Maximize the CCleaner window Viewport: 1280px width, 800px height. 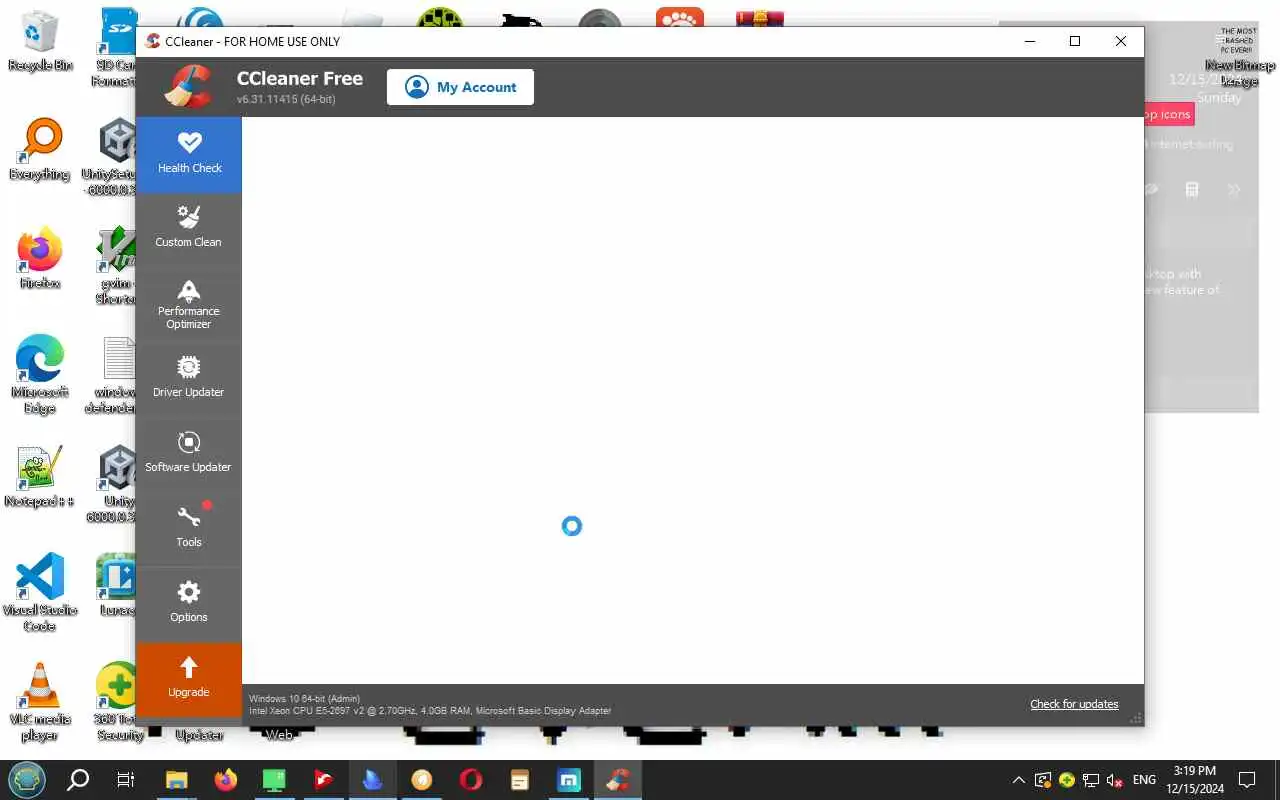pos(1075,41)
